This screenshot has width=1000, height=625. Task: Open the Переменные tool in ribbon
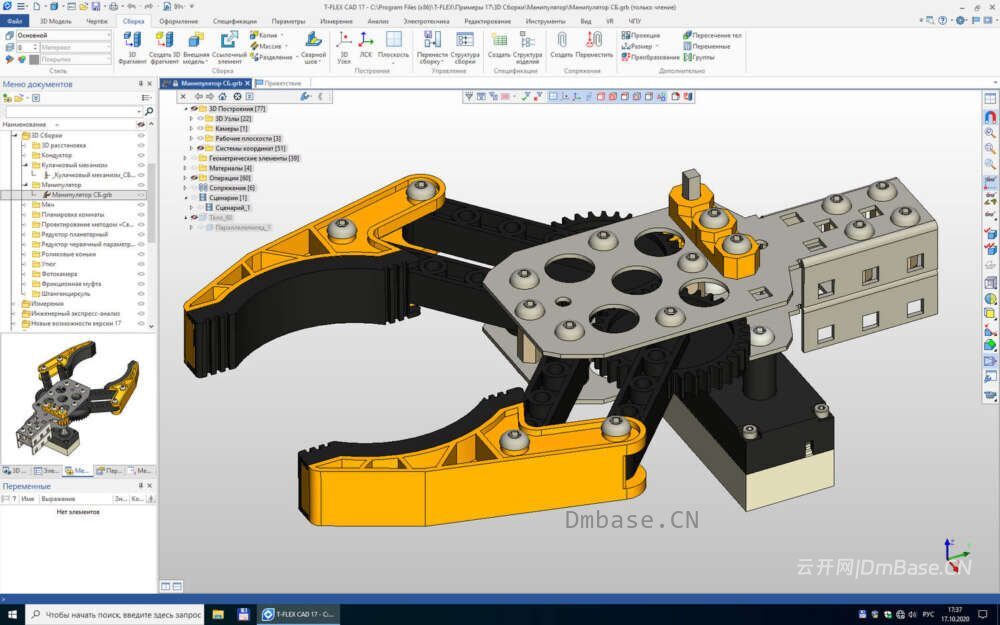707,47
